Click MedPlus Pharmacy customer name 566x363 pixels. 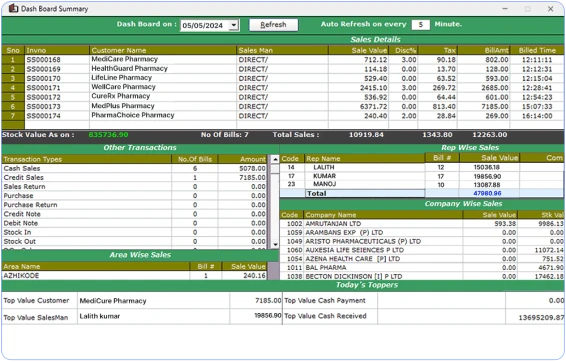tap(123, 106)
